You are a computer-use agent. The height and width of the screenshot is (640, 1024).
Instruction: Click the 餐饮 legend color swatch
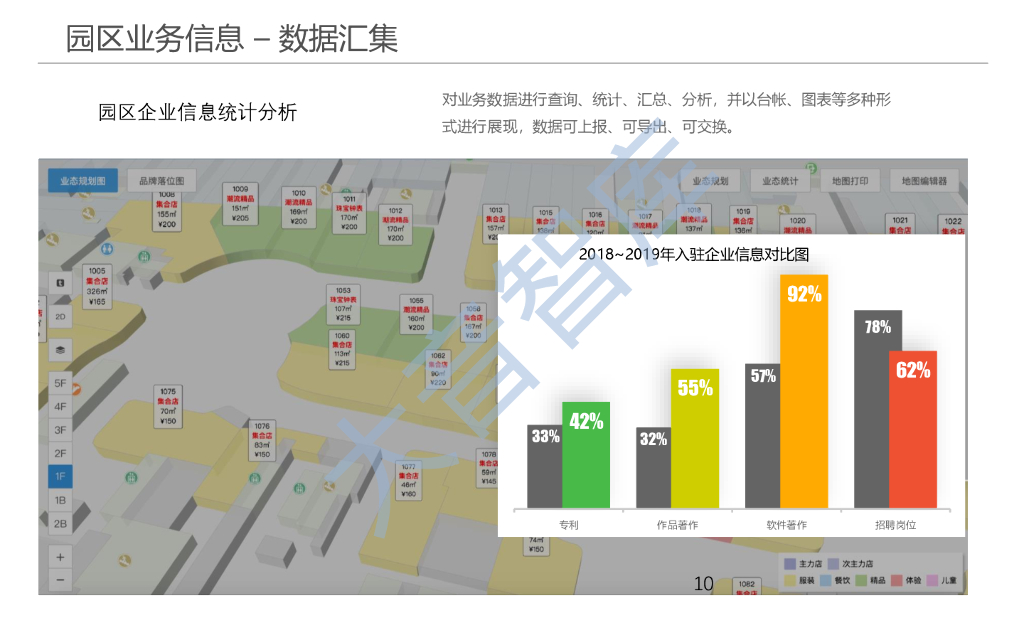tap(825, 580)
